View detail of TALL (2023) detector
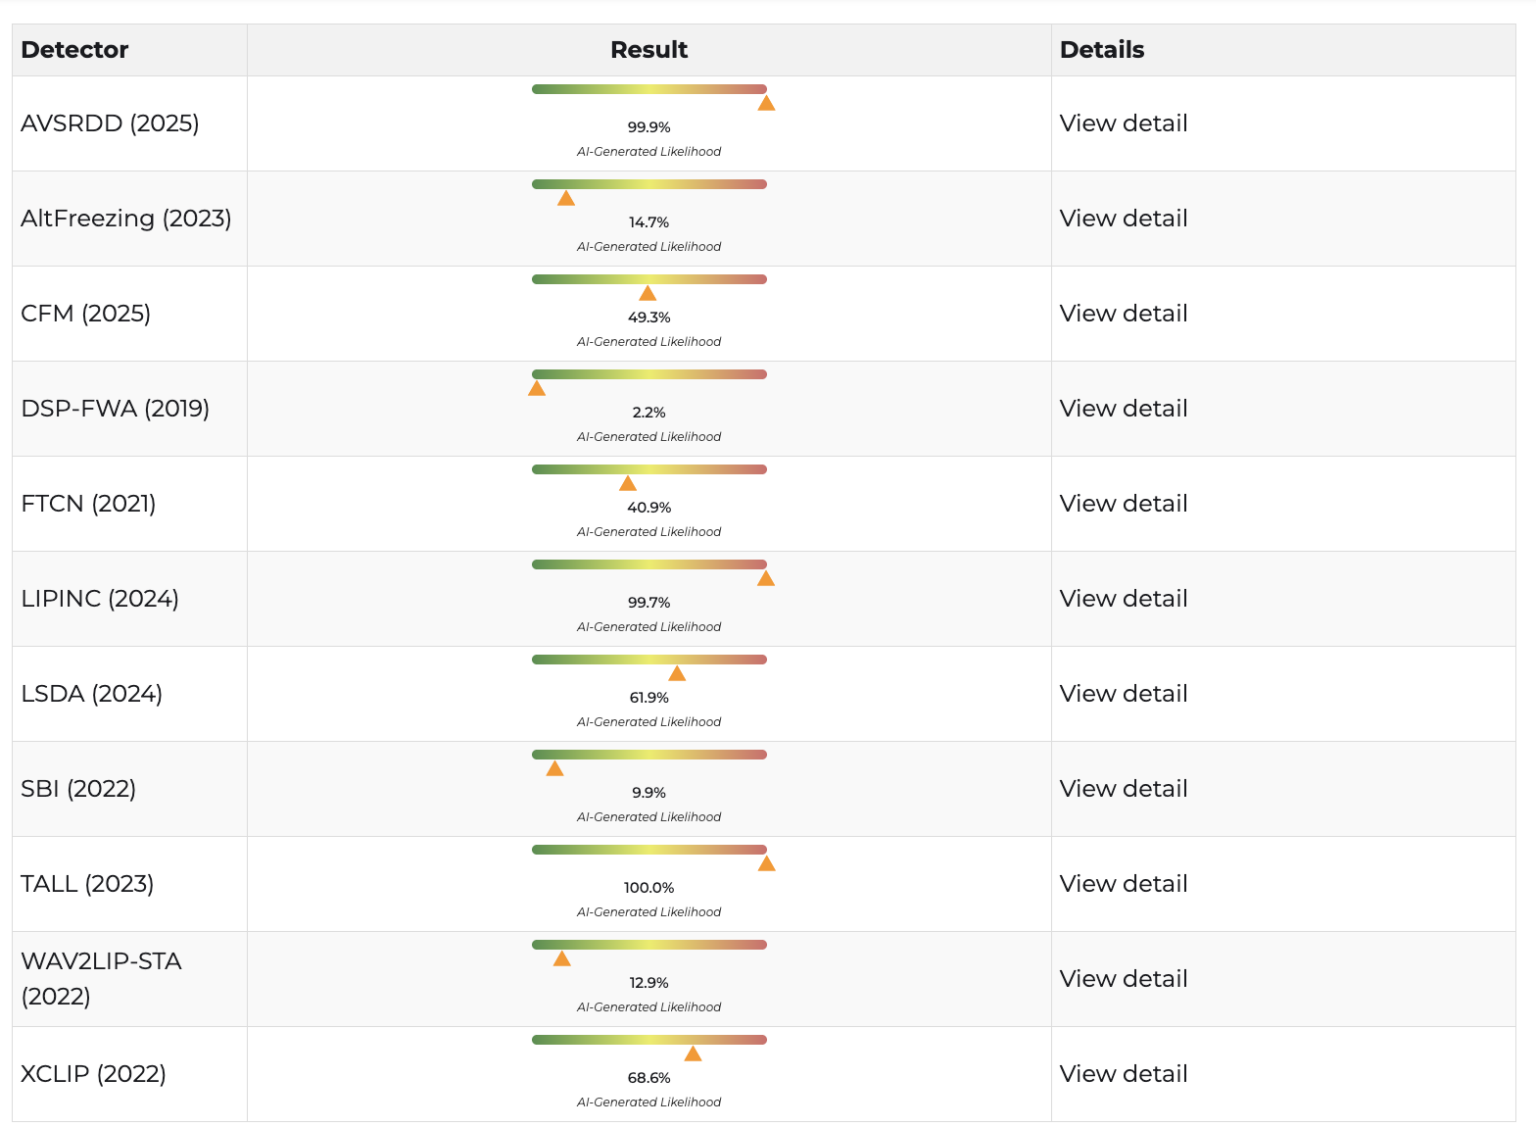The image size is (1536, 1127). point(1123,884)
